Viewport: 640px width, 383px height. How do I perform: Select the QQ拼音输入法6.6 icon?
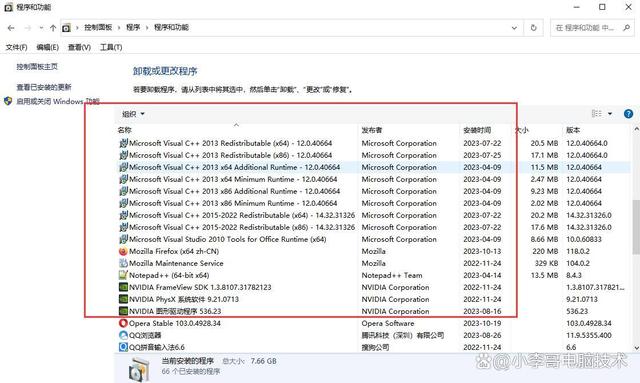pyautogui.click(x=123, y=347)
